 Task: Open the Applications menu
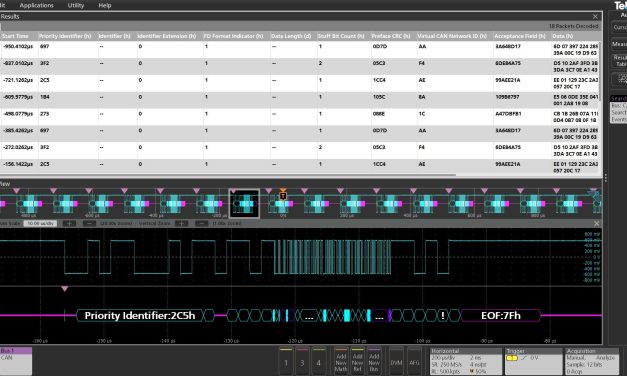(x=36, y=5)
